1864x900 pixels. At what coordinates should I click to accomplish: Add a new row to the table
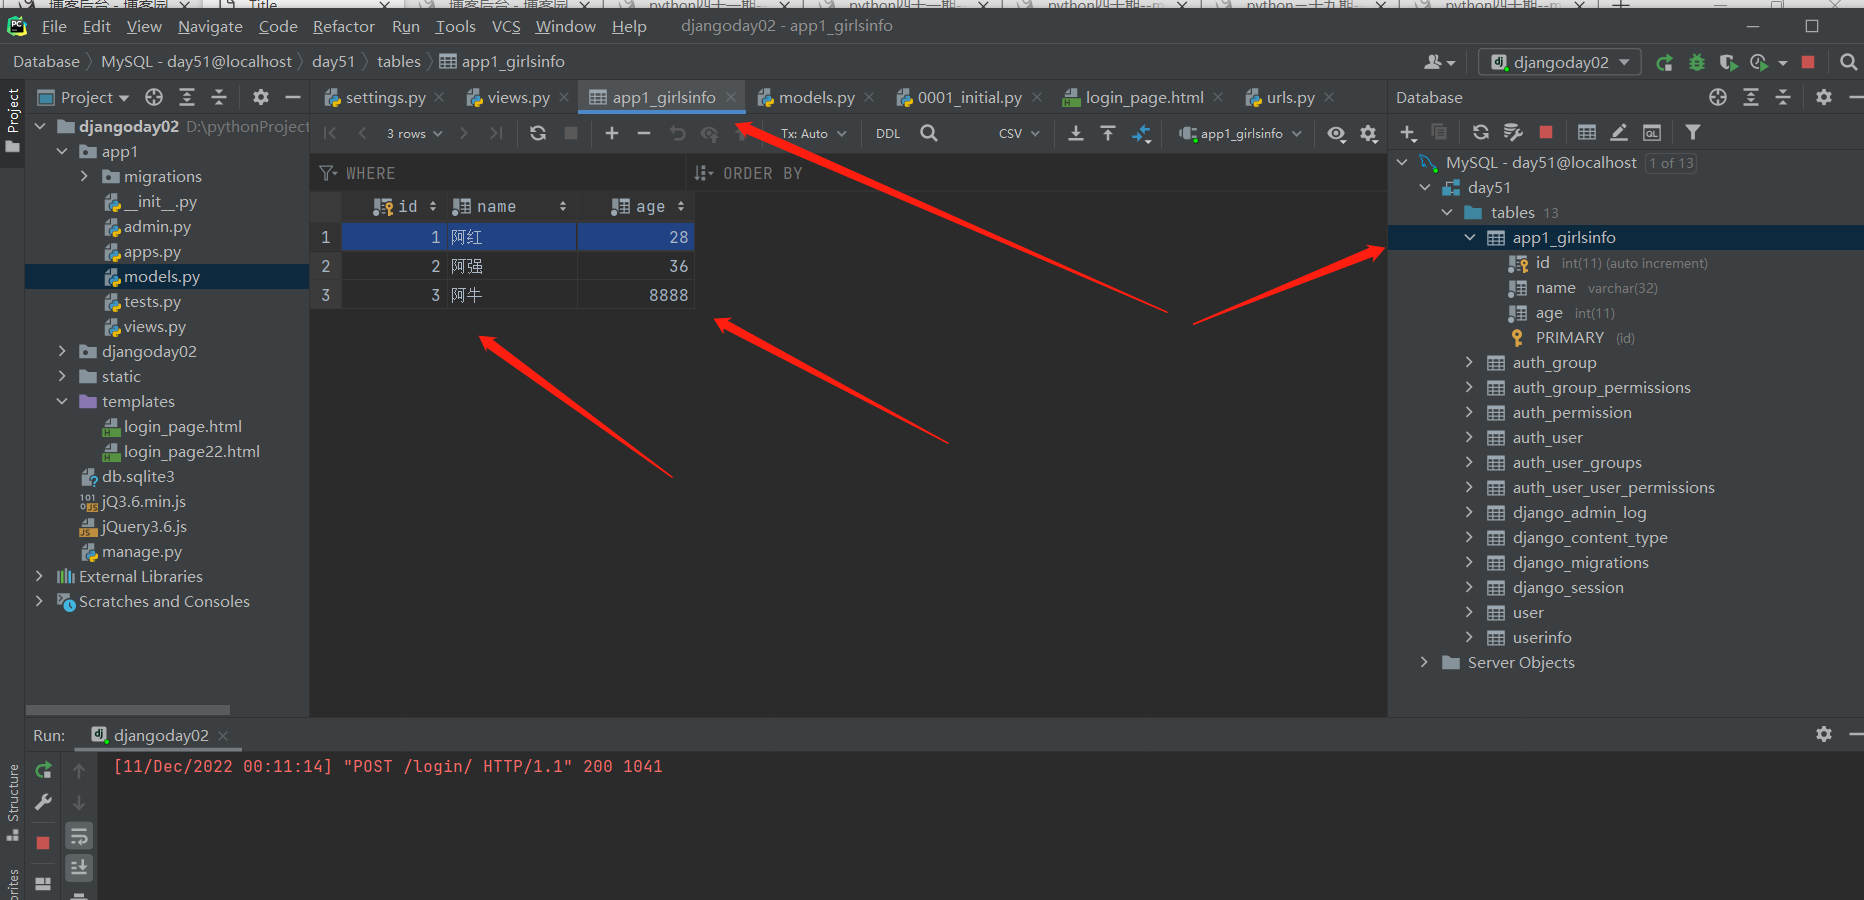coord(612,133)
